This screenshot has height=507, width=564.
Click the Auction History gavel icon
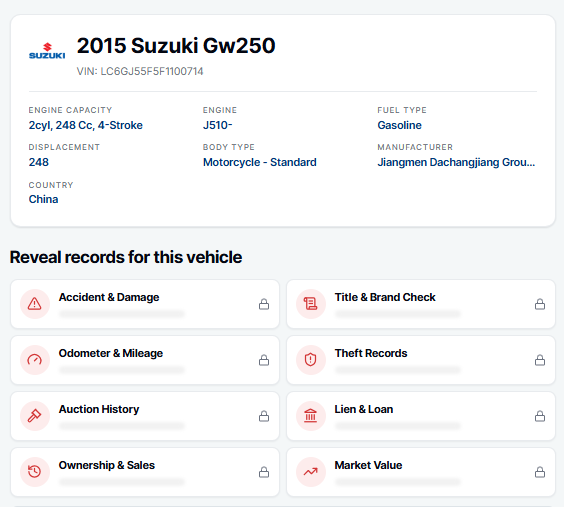pyautogui.click(x=35, y=416)
